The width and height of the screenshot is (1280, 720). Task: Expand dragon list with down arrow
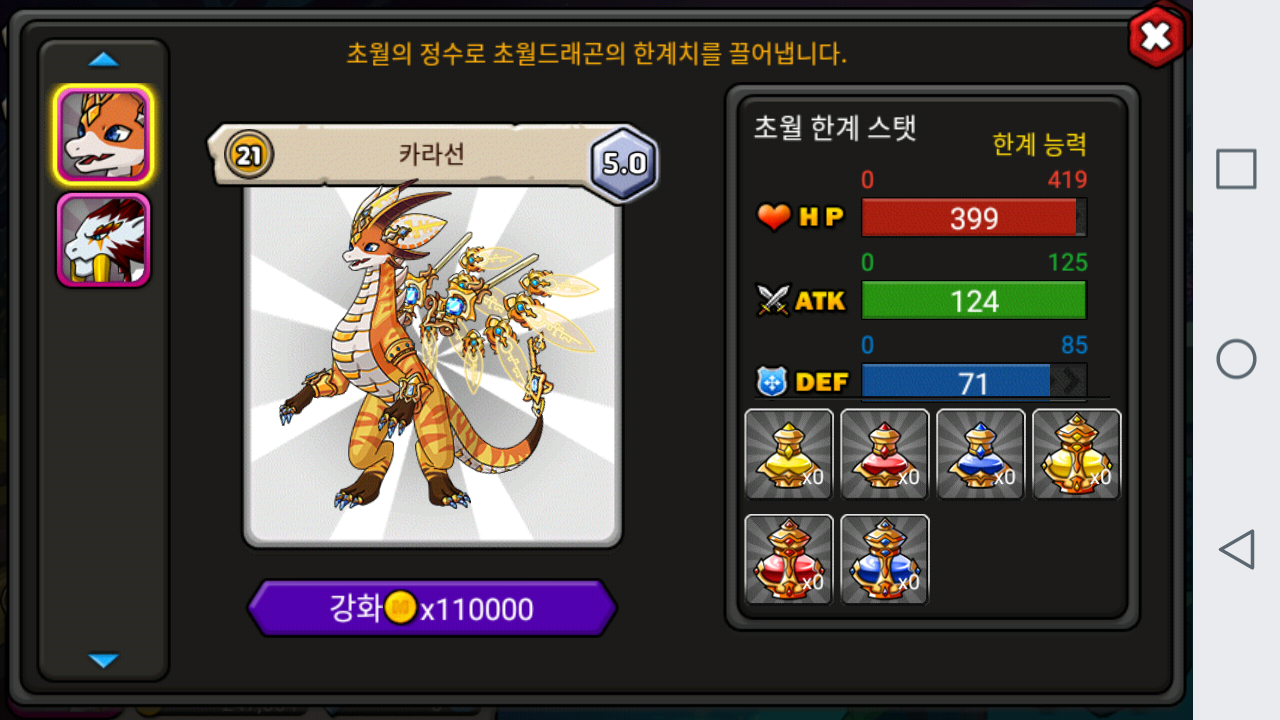pyautogui.click(x=103, y=660)
